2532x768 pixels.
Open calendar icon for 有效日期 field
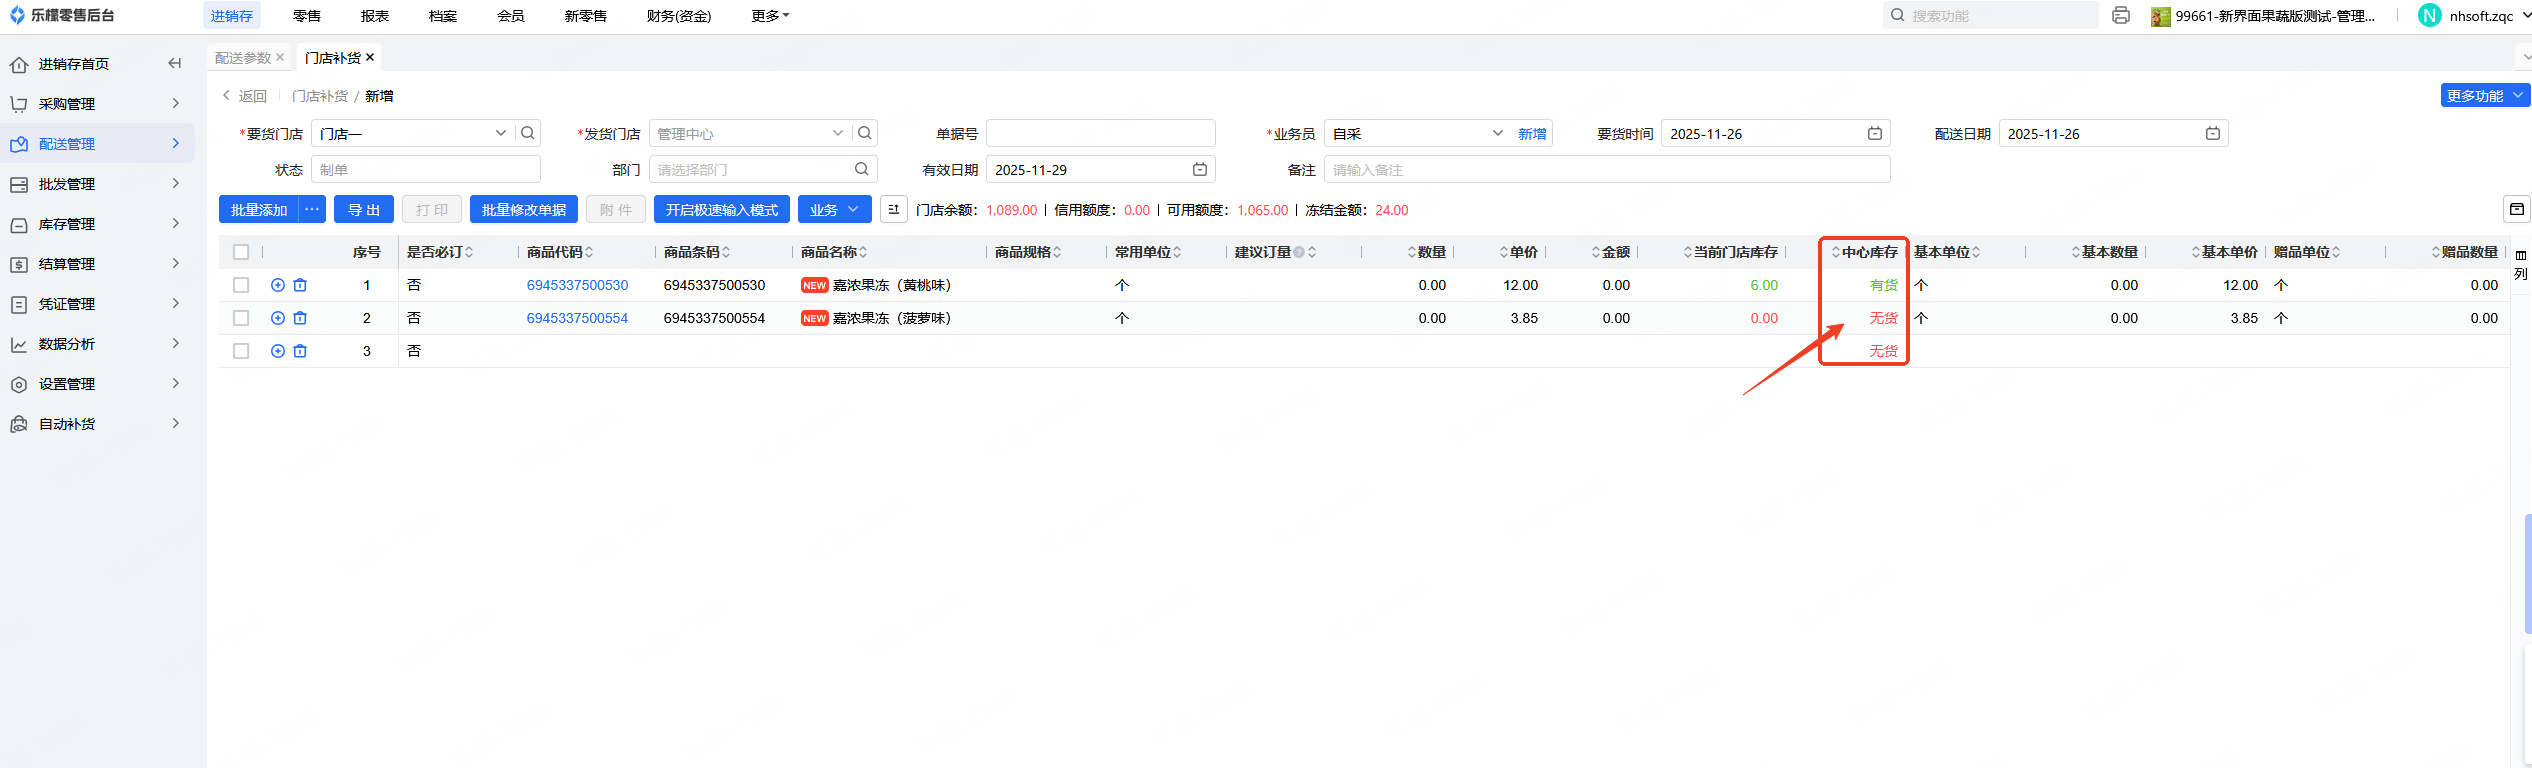(1200, 170)
